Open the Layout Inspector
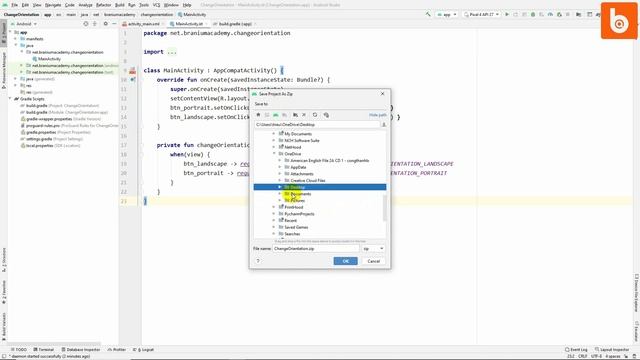This screenshot has width=640, height=360. [612, 350]
